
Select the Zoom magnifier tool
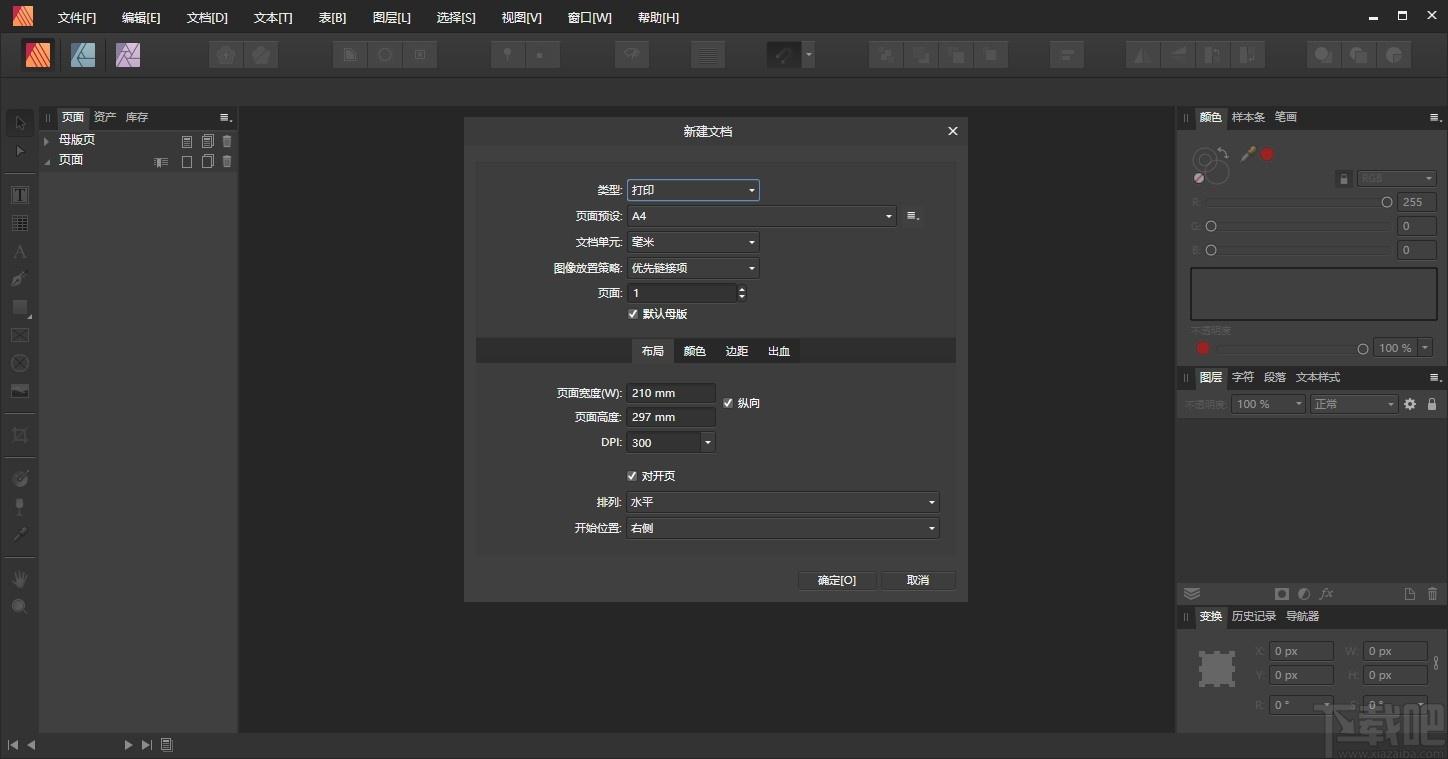click(x=20, y=606)
